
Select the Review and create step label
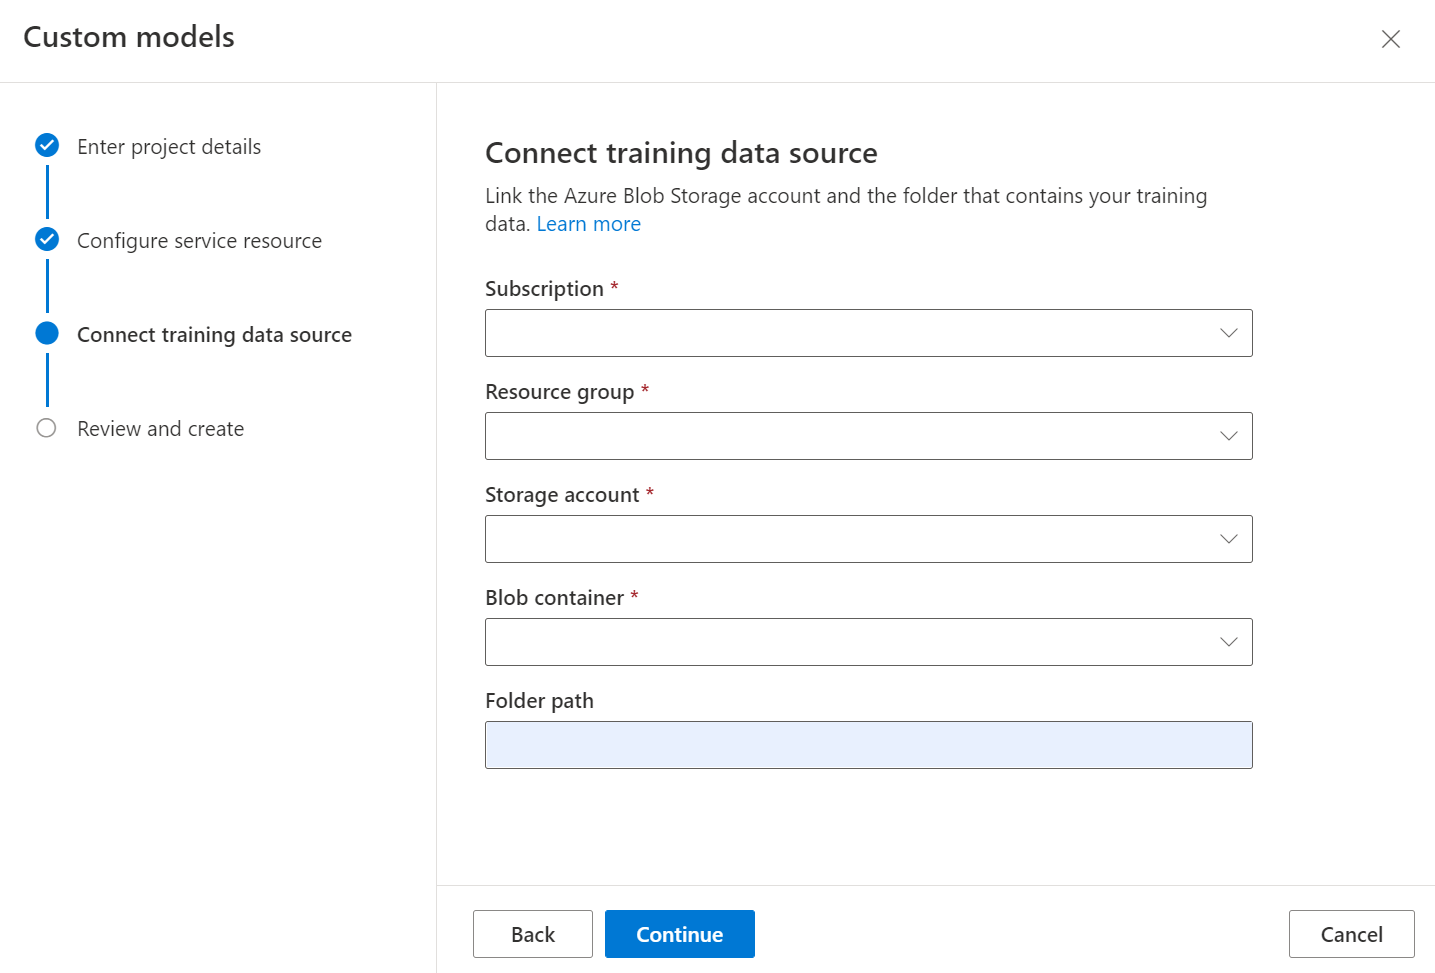(x=160, y=429)
